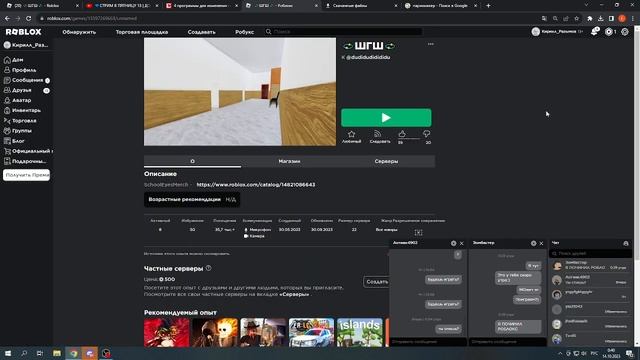Open Roblox settings gear icon
The height and width of the screenshot is (360, 640).
pos(625,32)
